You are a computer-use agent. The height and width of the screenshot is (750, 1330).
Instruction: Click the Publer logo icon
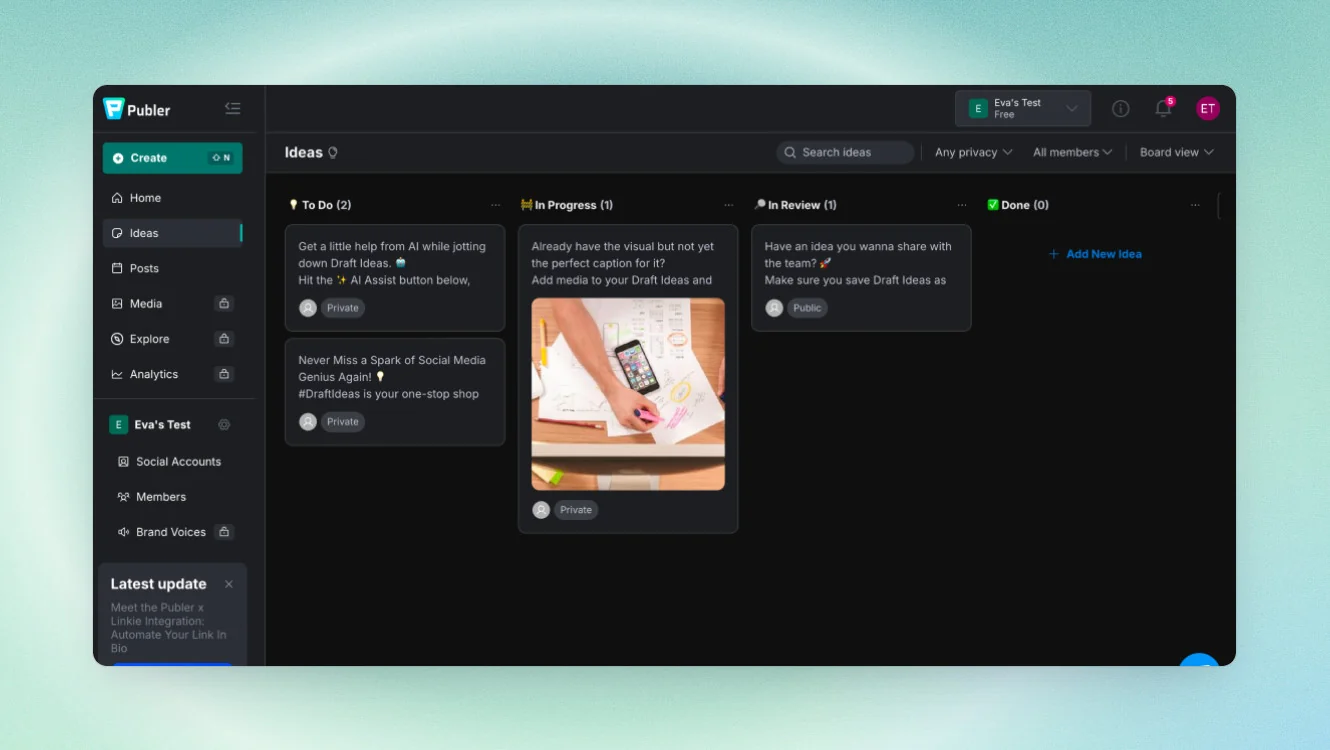[114, 109]
